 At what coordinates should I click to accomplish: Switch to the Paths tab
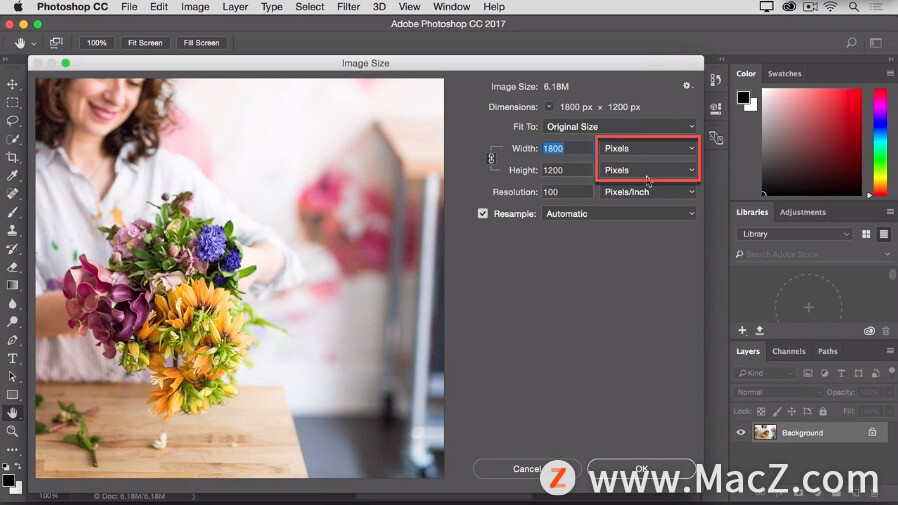click(827, 352)
